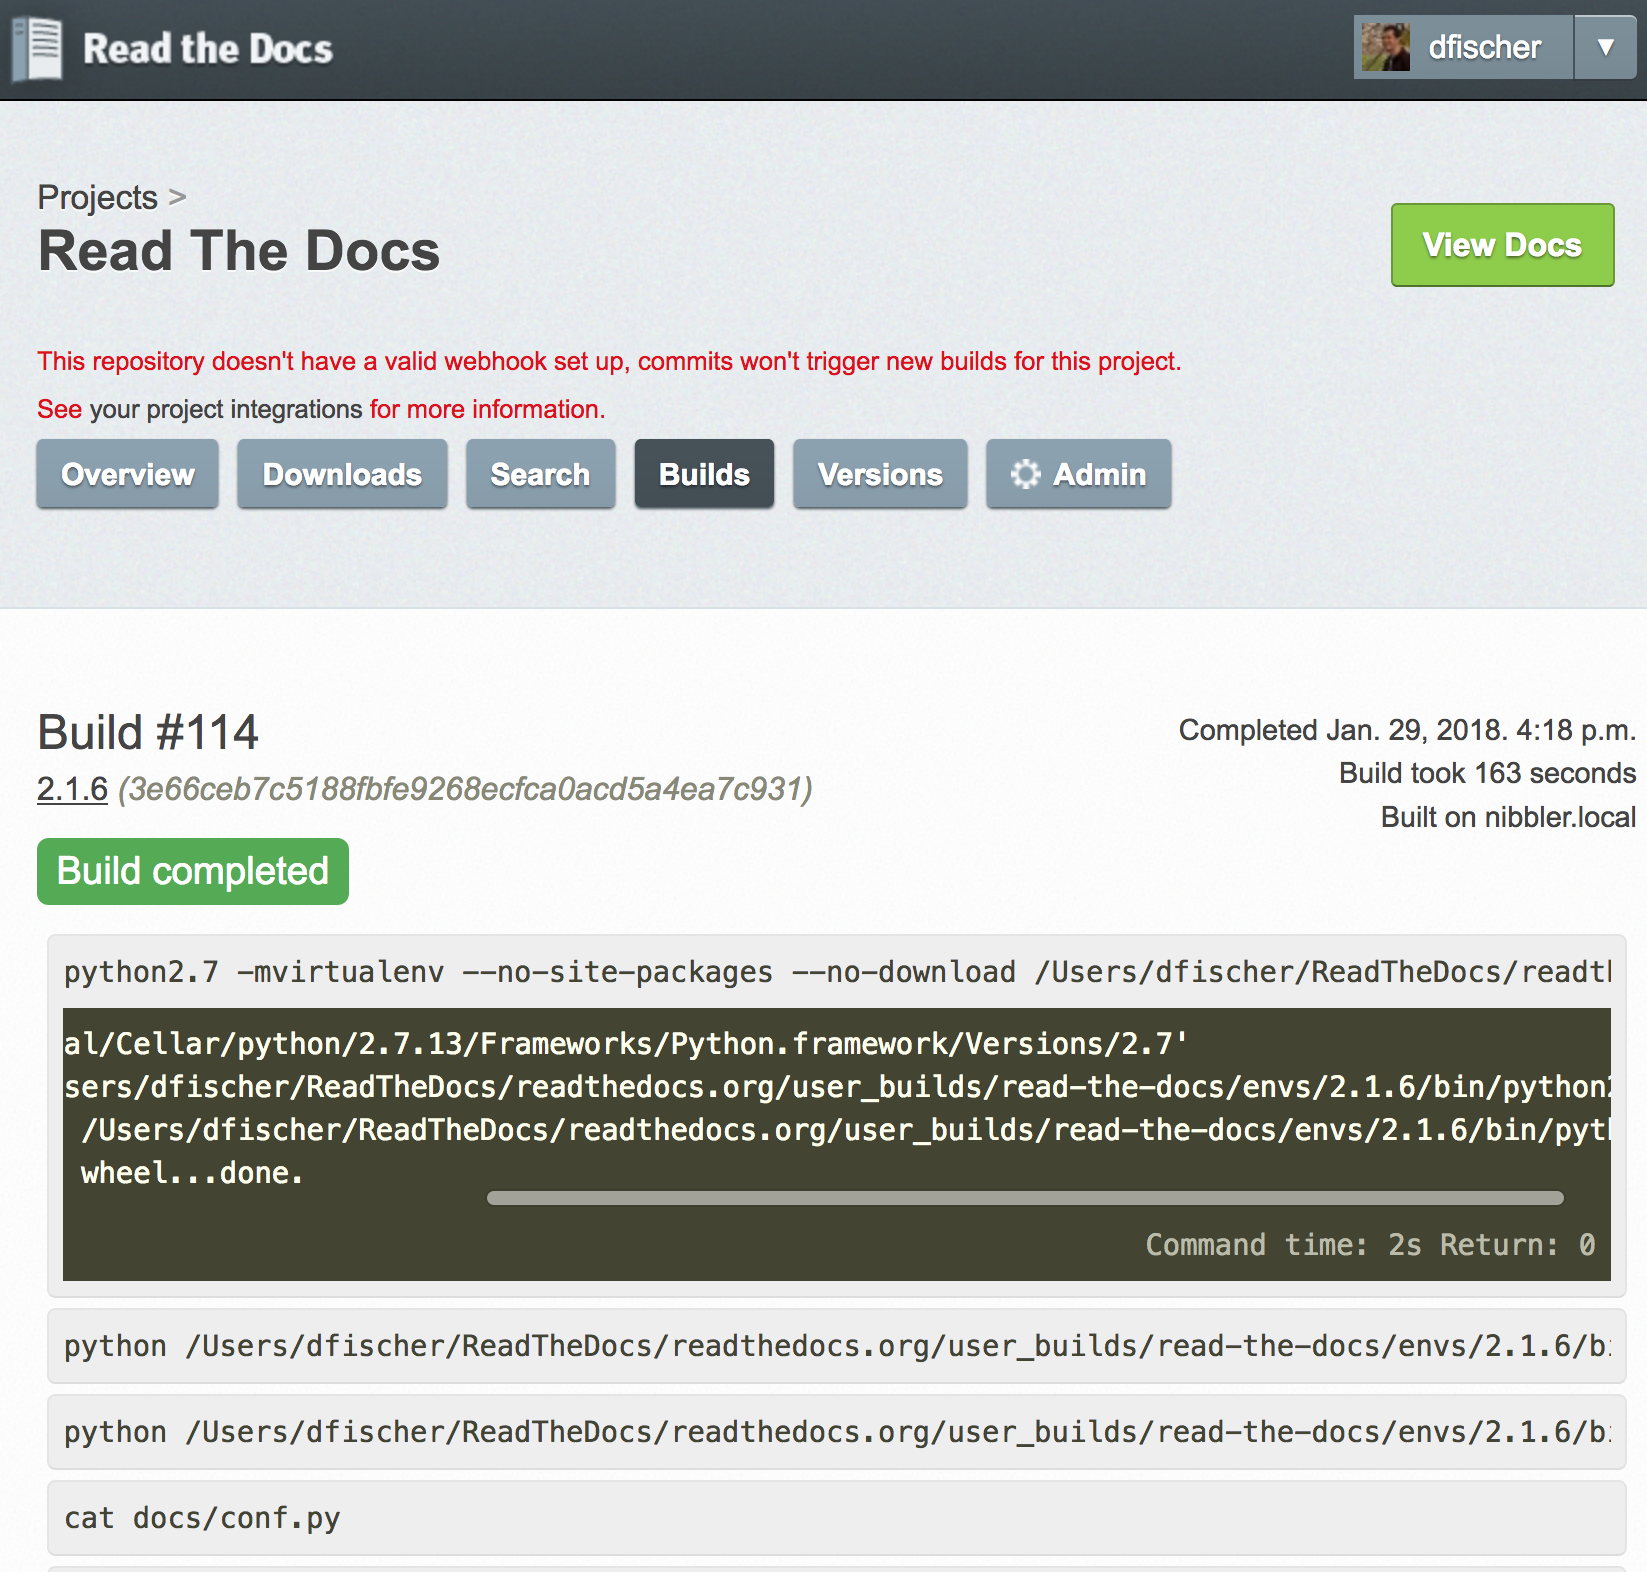Click the horizontal scrollbar in command output

1025,1198
